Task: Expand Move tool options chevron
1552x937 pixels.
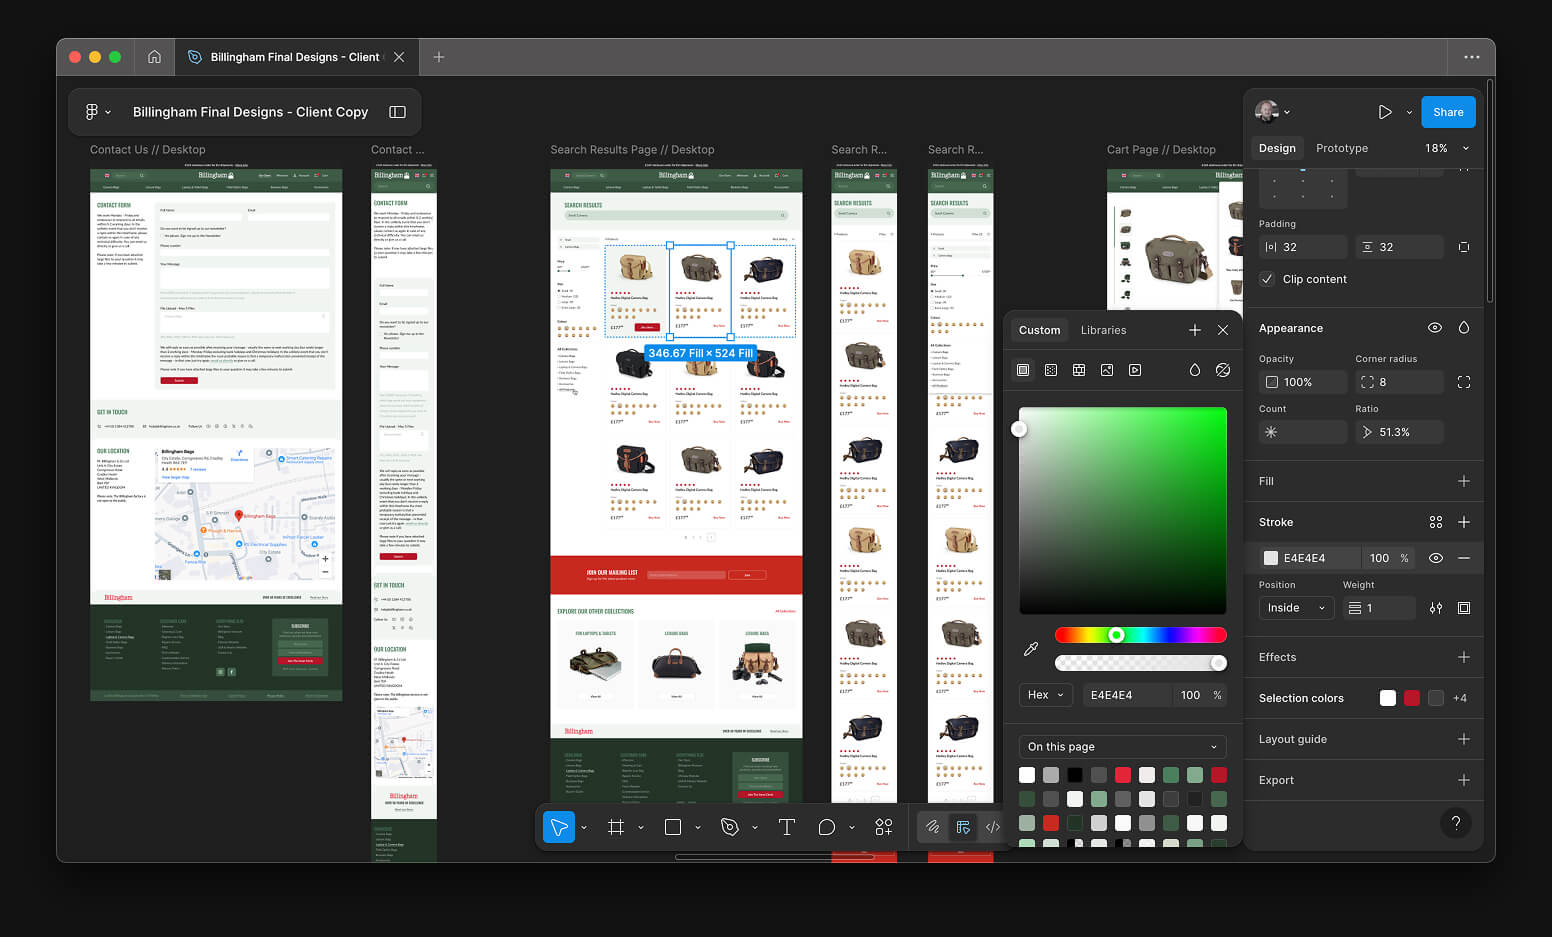Action: point(584,828)
